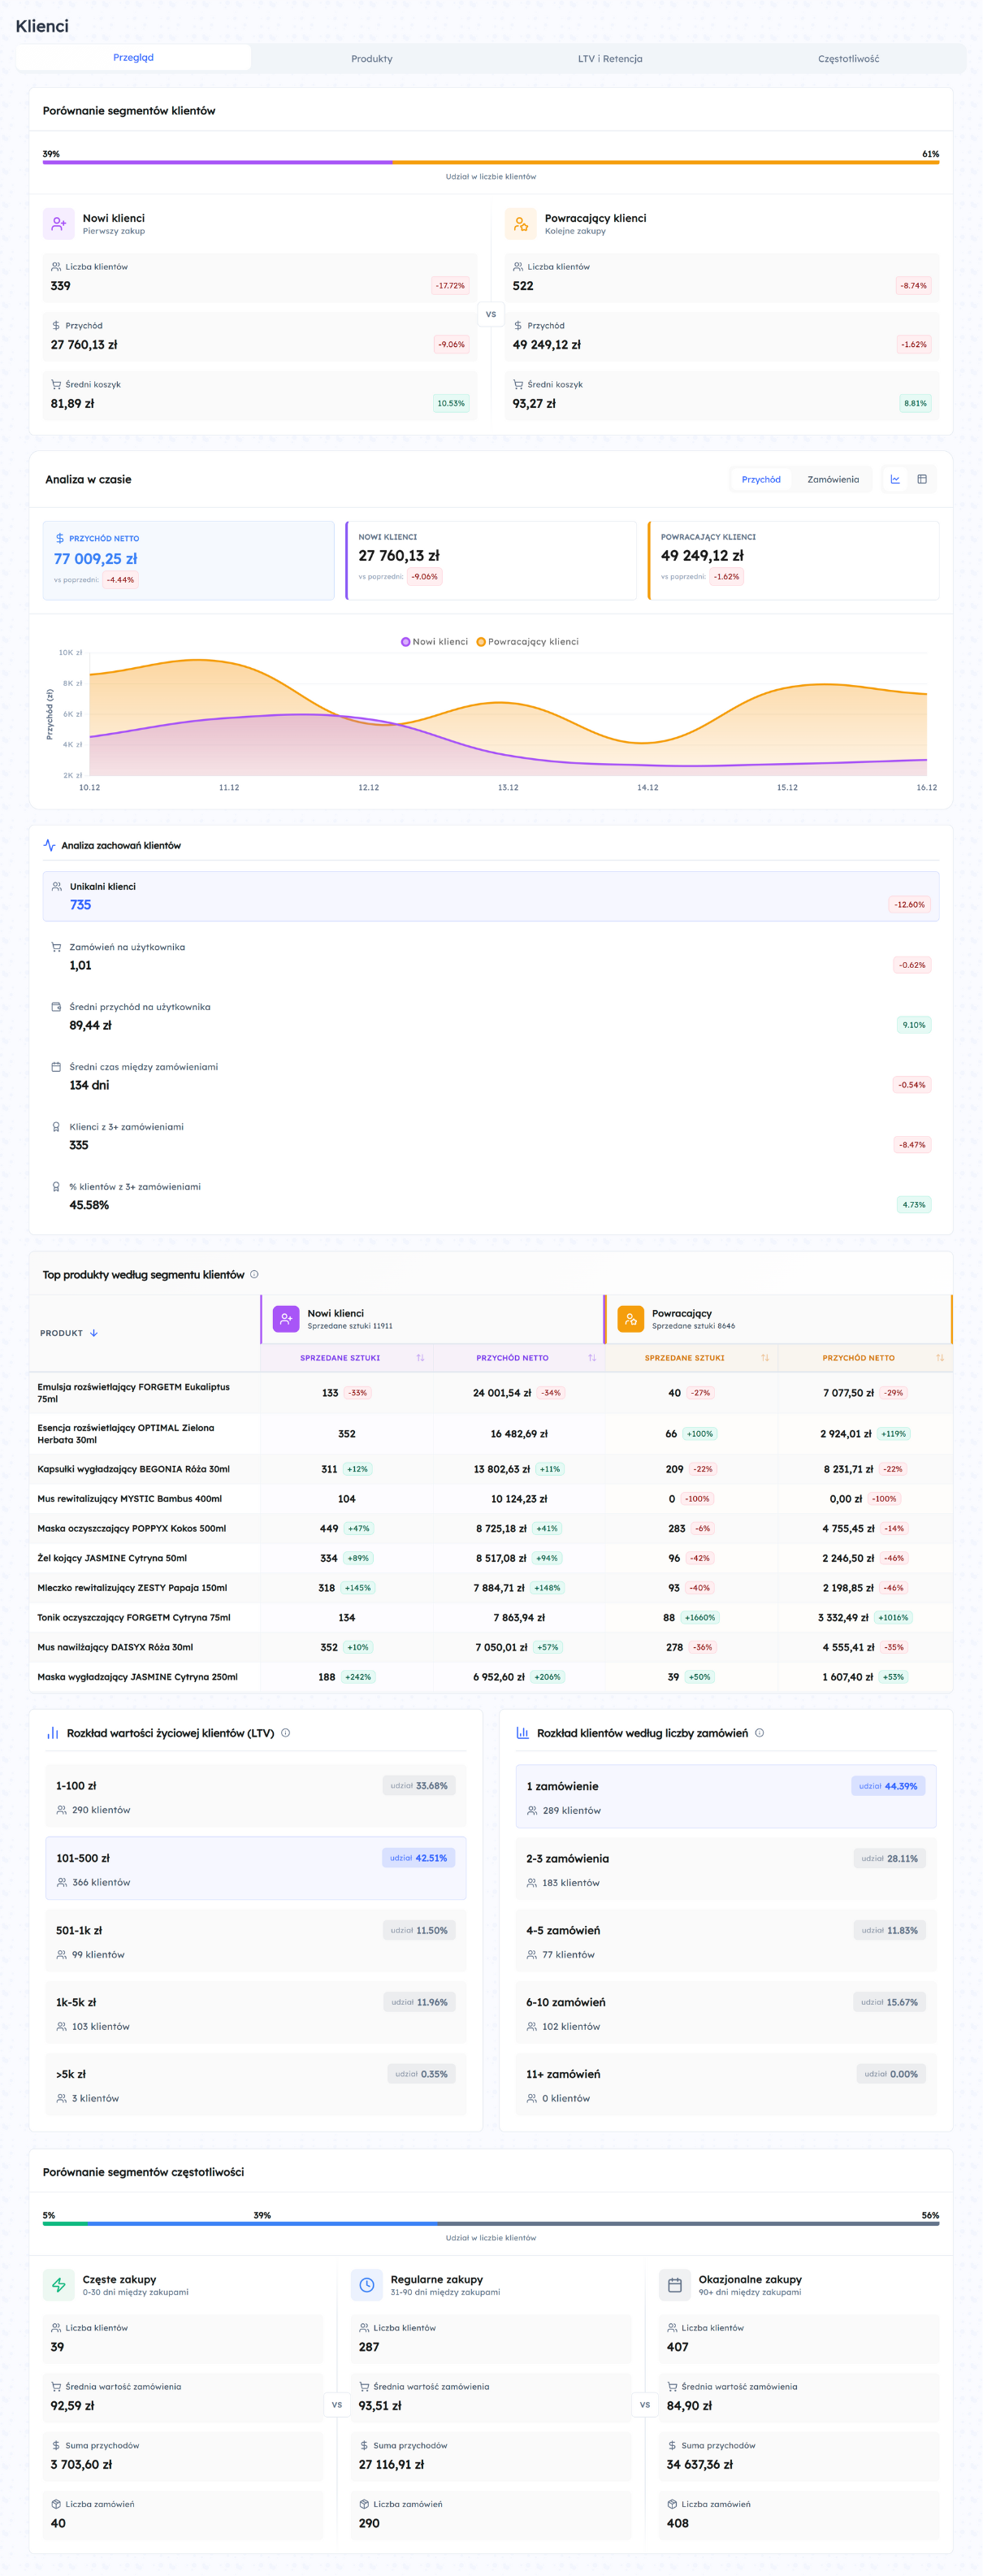Switch to table view icon in Analiza w czasie
Image resolution: width=983 pixels, height=2576 pixels.
922,479
